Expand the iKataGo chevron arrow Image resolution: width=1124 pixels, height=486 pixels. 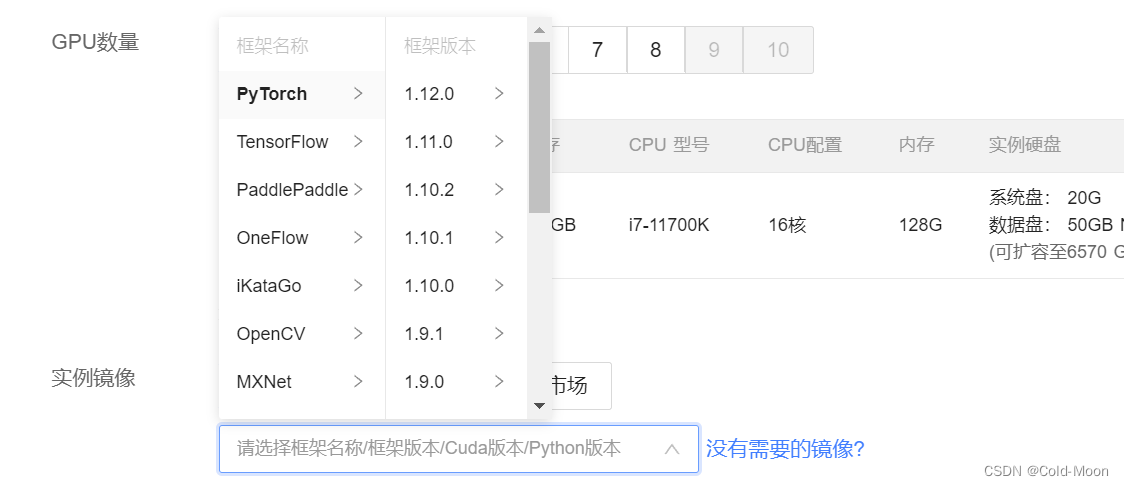pos(358,286)
